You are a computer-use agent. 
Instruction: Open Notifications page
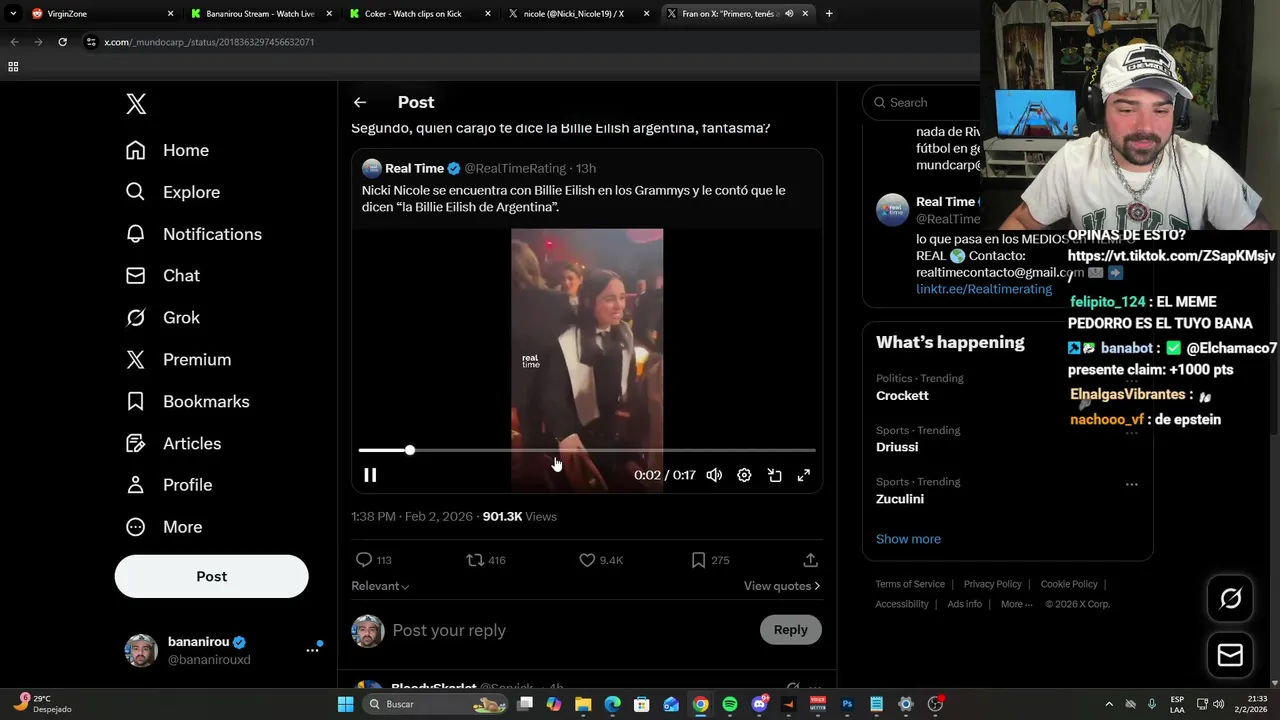click(x=193, y=234)
